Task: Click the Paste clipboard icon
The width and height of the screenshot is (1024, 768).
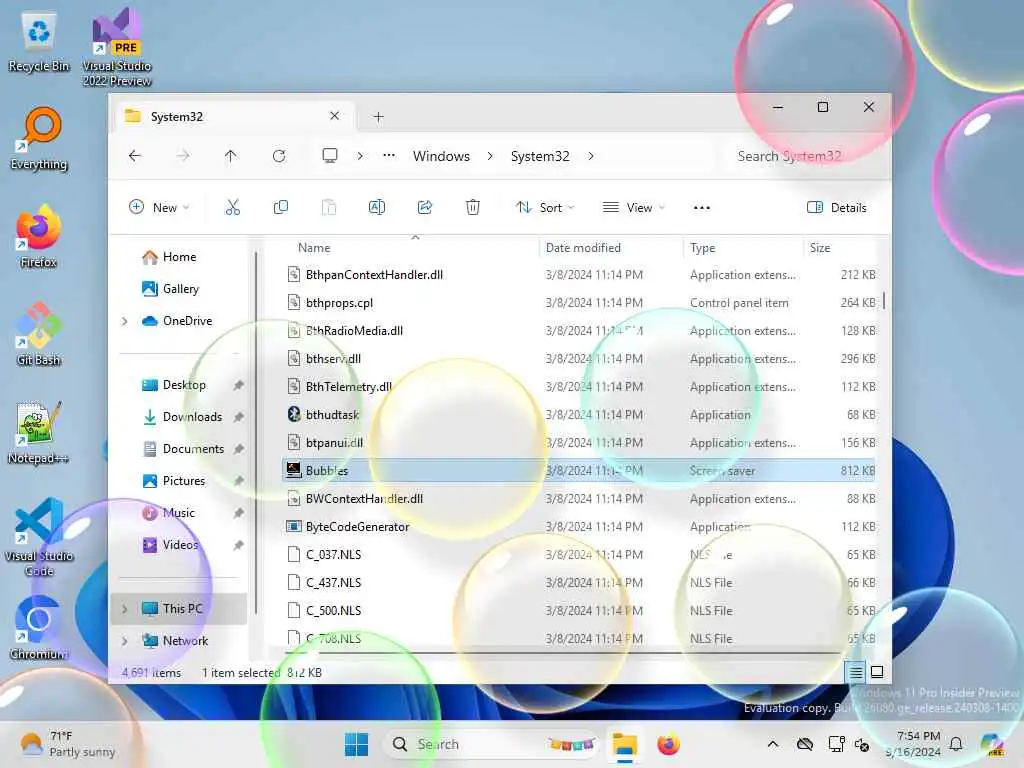Action: pyautogui.click(x=328, y=208)
